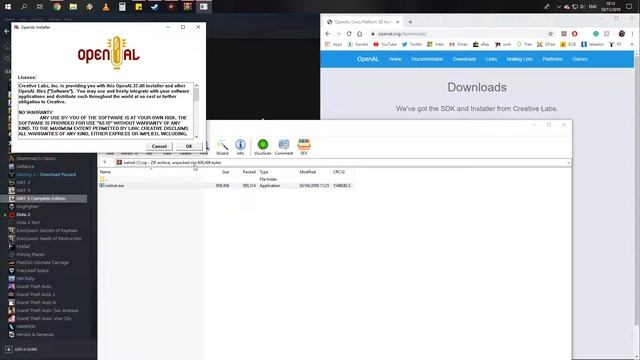Select Grand Theft Auto: San Andreas in Steam
Image resolution: width=640 pixels, height=360 pixels.
coord(47,310)
